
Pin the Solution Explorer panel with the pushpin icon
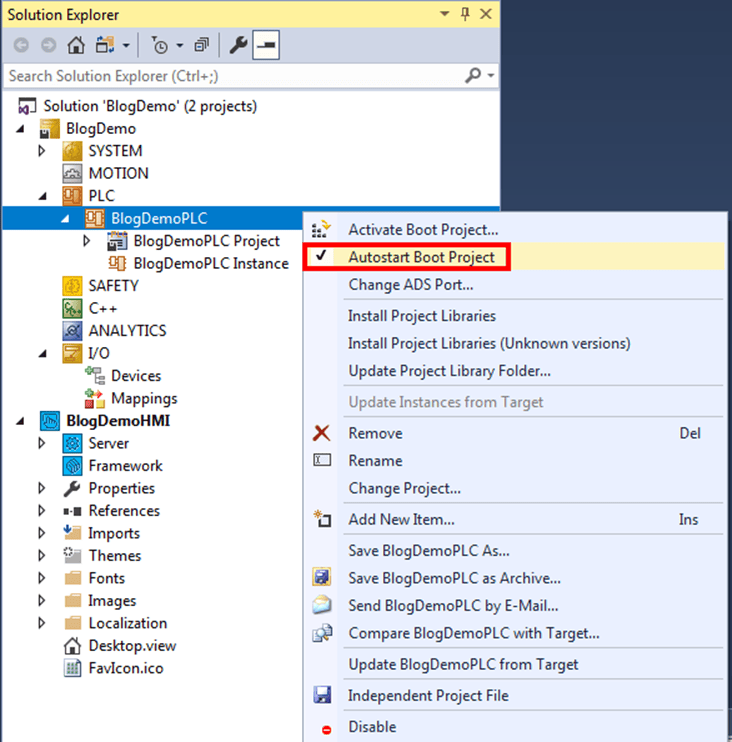coord(464,15)
